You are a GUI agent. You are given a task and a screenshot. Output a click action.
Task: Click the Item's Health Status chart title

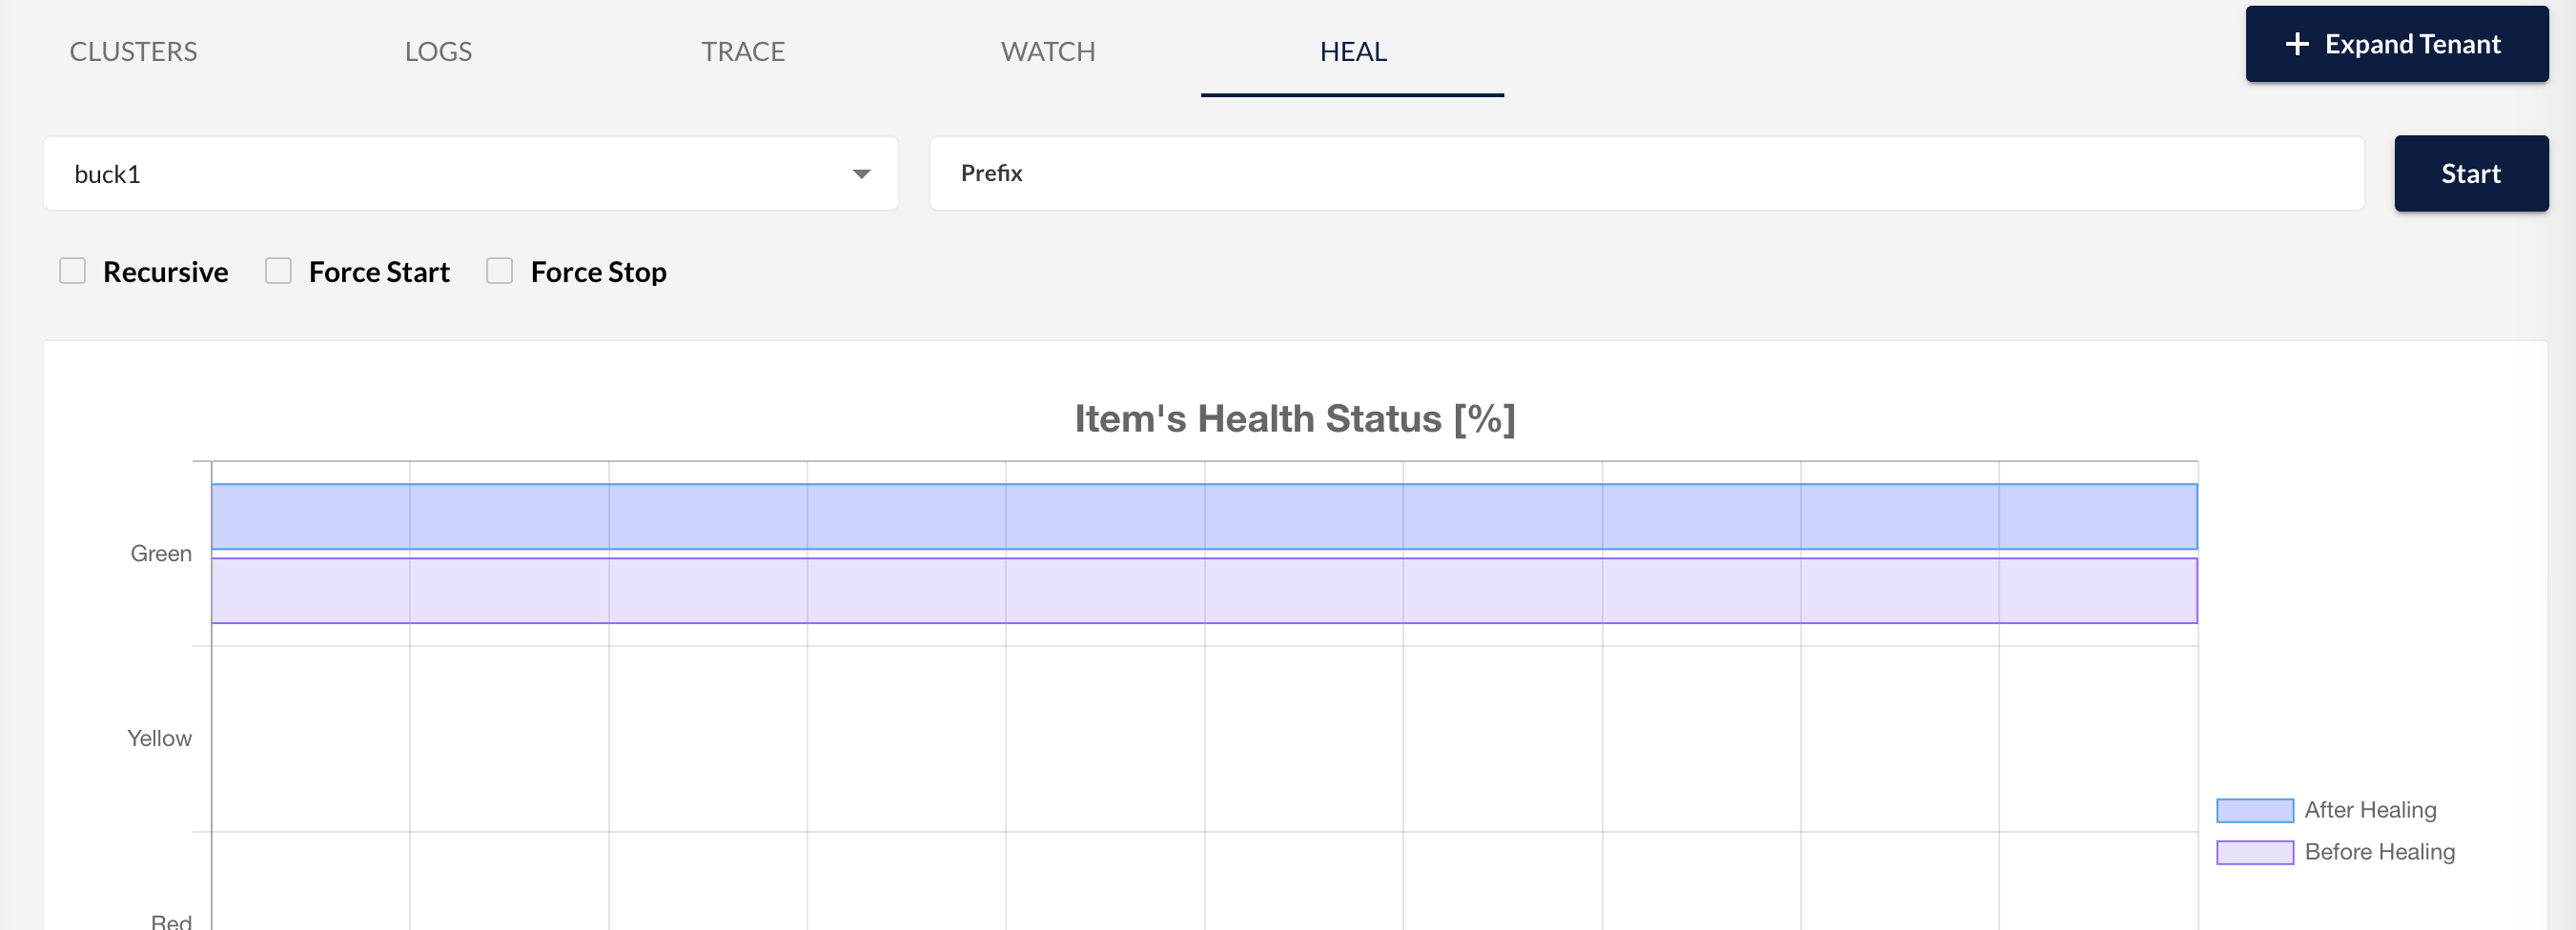click(1294, 418)
